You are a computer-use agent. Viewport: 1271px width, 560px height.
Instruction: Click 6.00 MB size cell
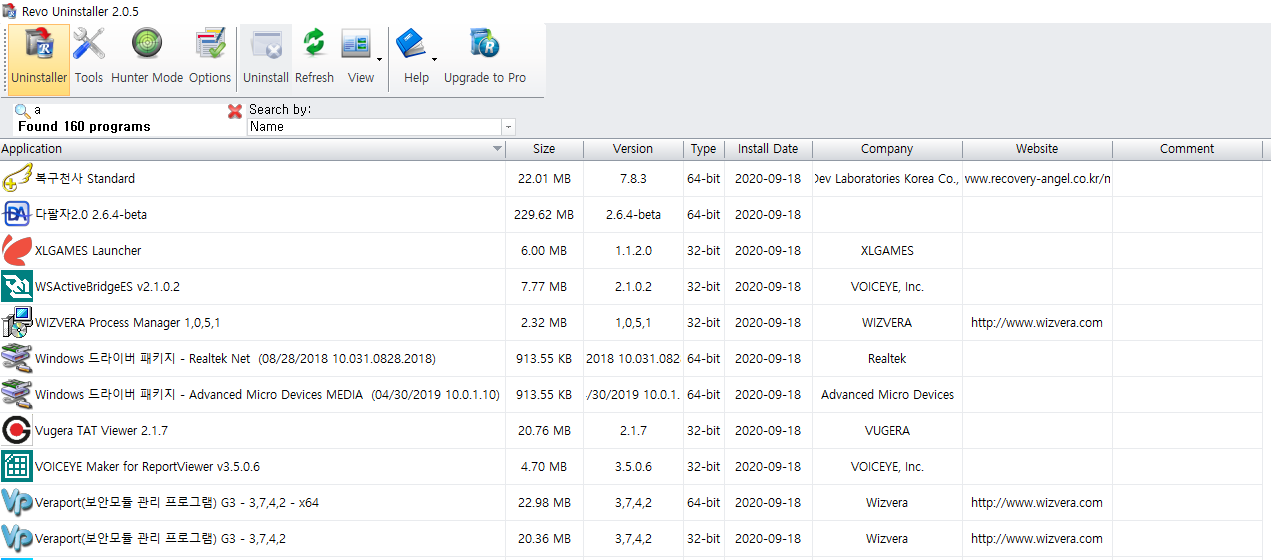pyautogui.click(x=544, y=251)
